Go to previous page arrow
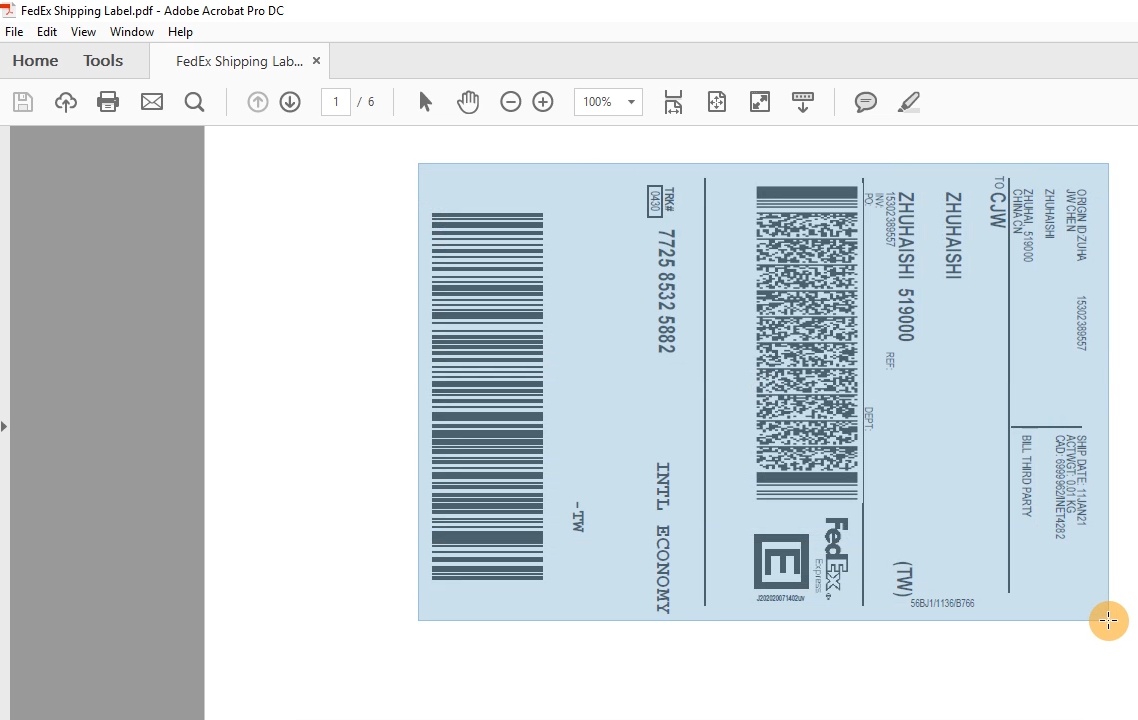 click(258, 102)
